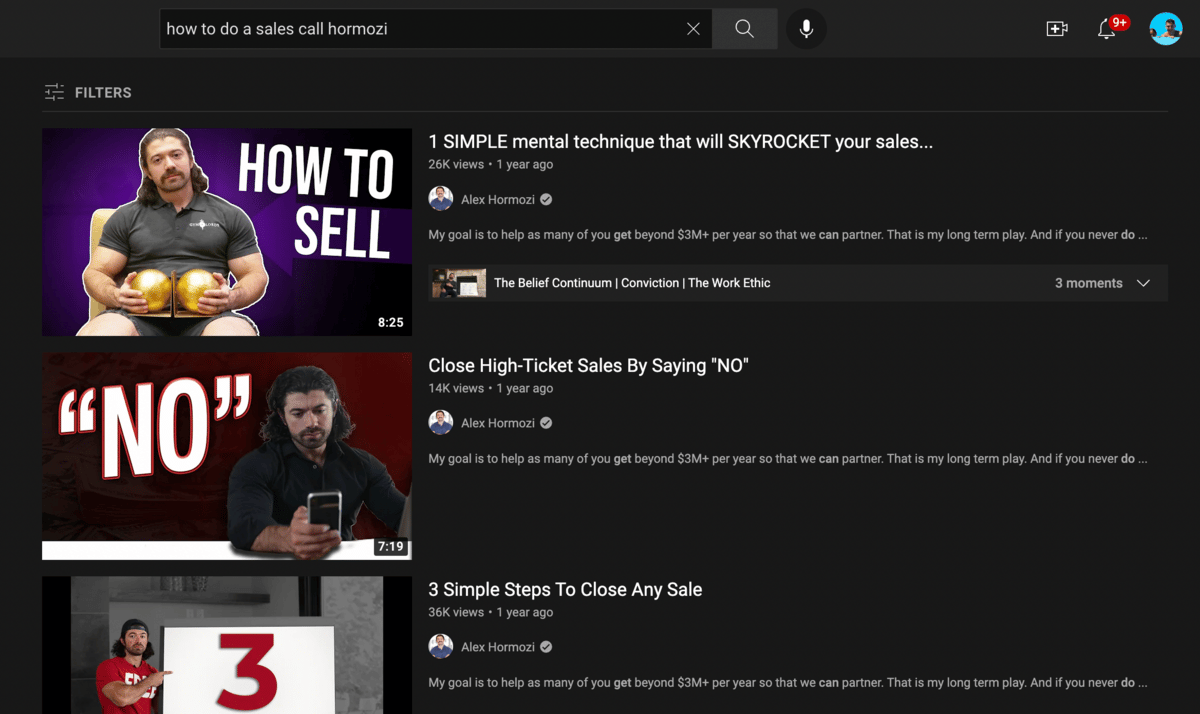
Task: Open Alex Hormozi channel name under 3 Simple Steps
Action: [x=497, y=647]
